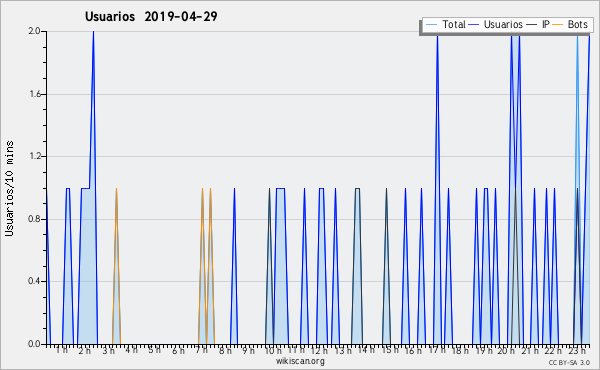
Task: Select the "Bots" legend label
Action: click(577, 24)
